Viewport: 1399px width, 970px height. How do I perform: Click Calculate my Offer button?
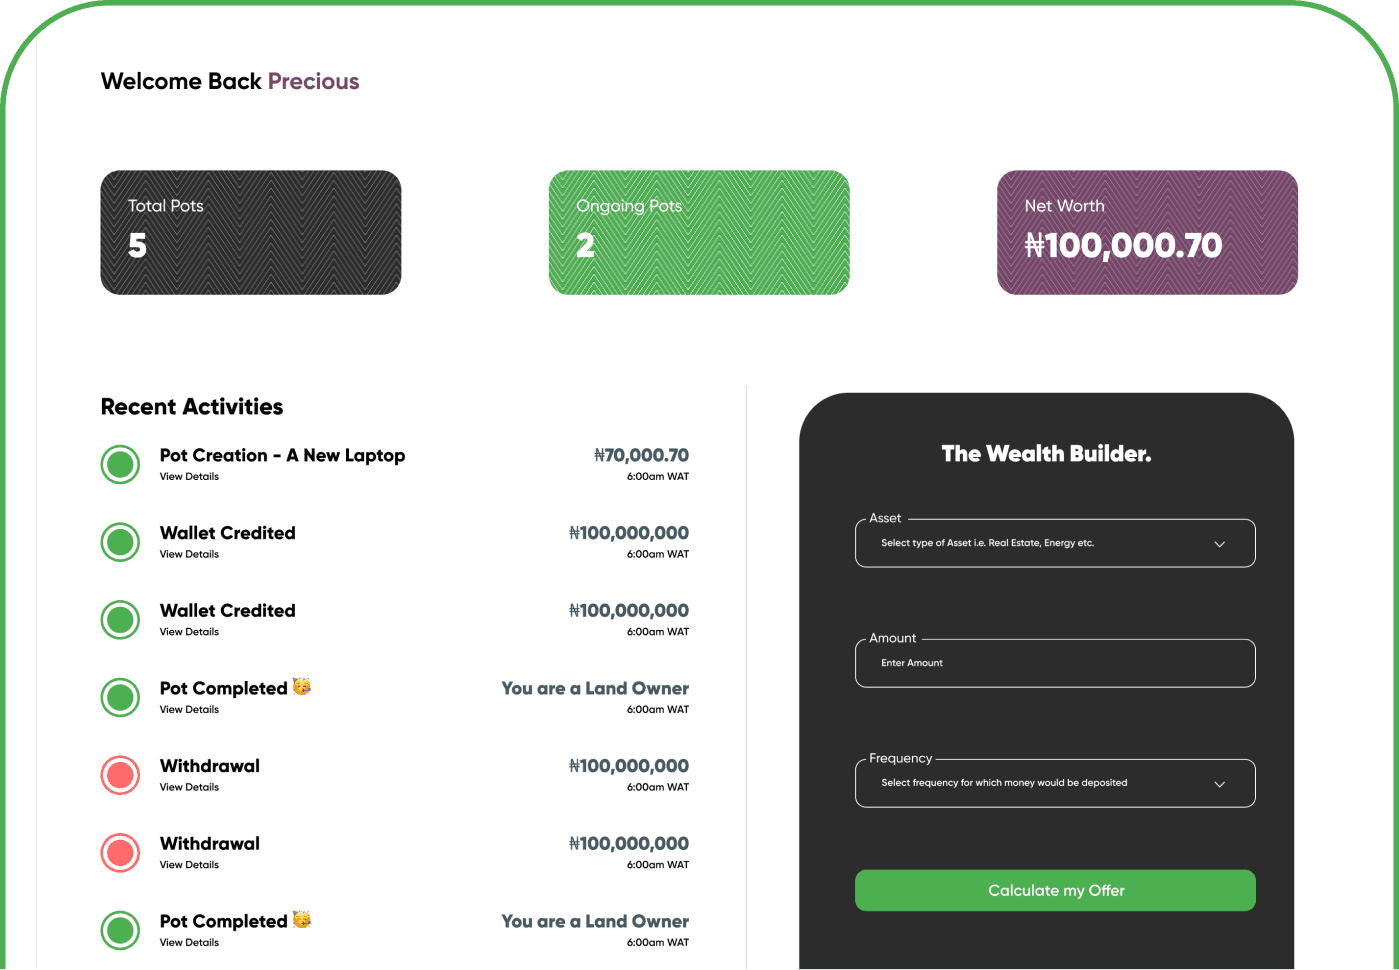[1055, 890]
